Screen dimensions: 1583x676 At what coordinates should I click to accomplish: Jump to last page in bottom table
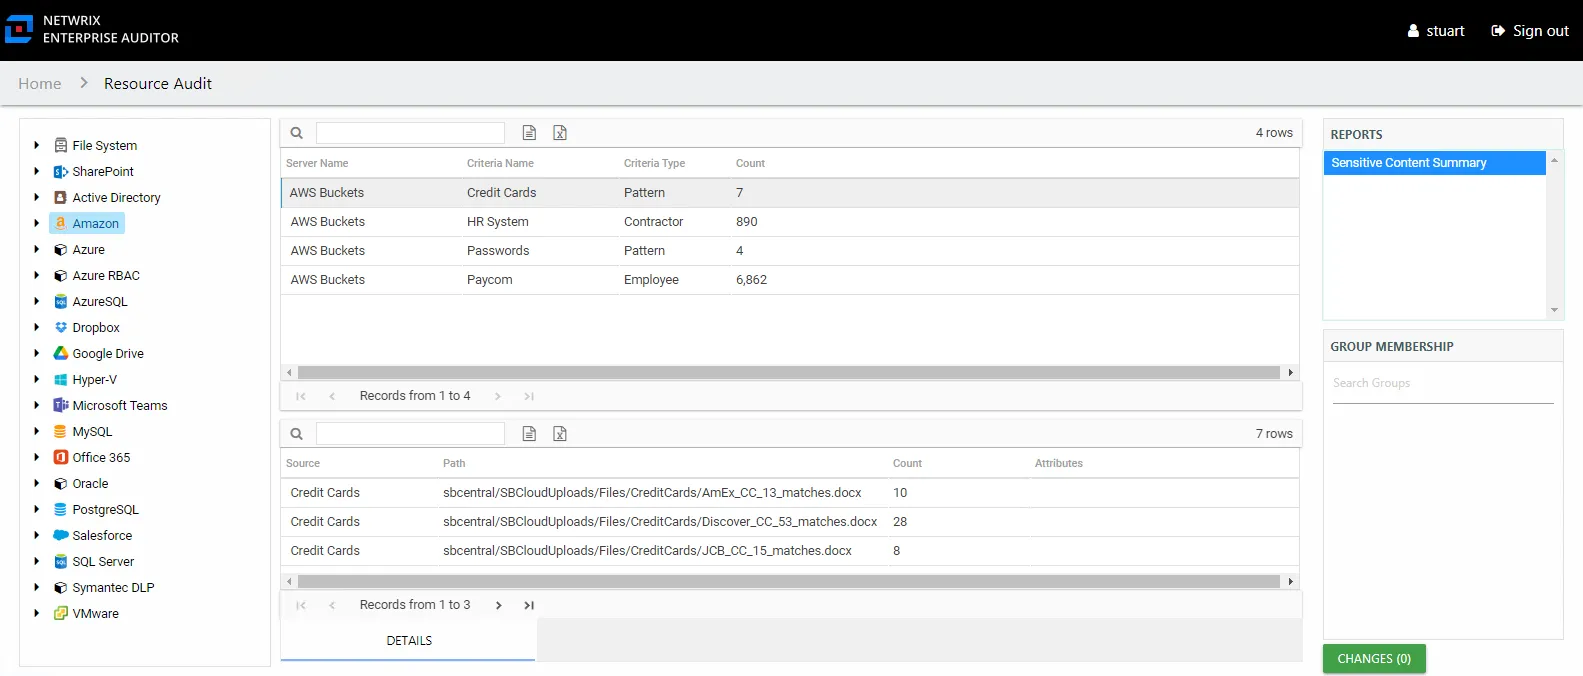click(529, 605)
